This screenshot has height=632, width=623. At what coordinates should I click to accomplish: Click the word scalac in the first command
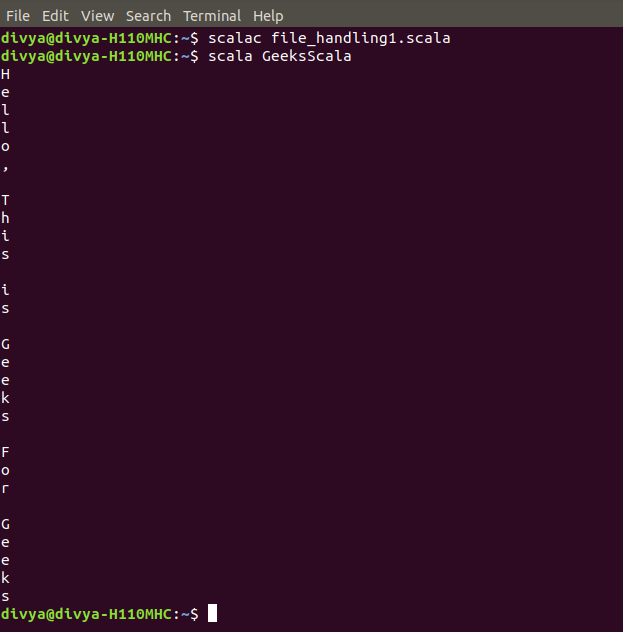tap(235, 38)
